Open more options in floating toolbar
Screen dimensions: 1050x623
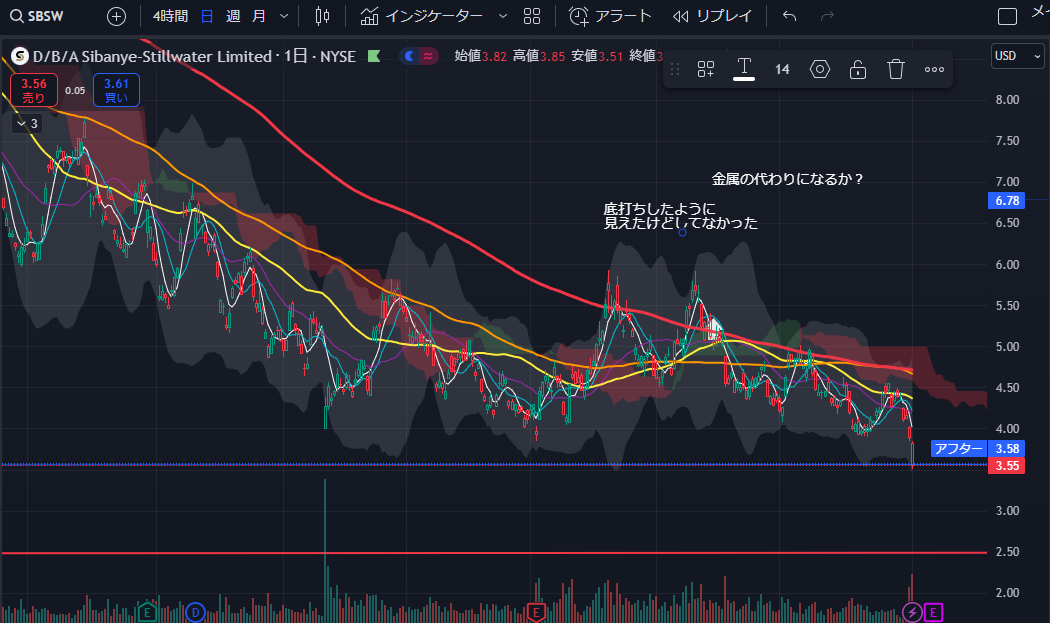(934, 69)
